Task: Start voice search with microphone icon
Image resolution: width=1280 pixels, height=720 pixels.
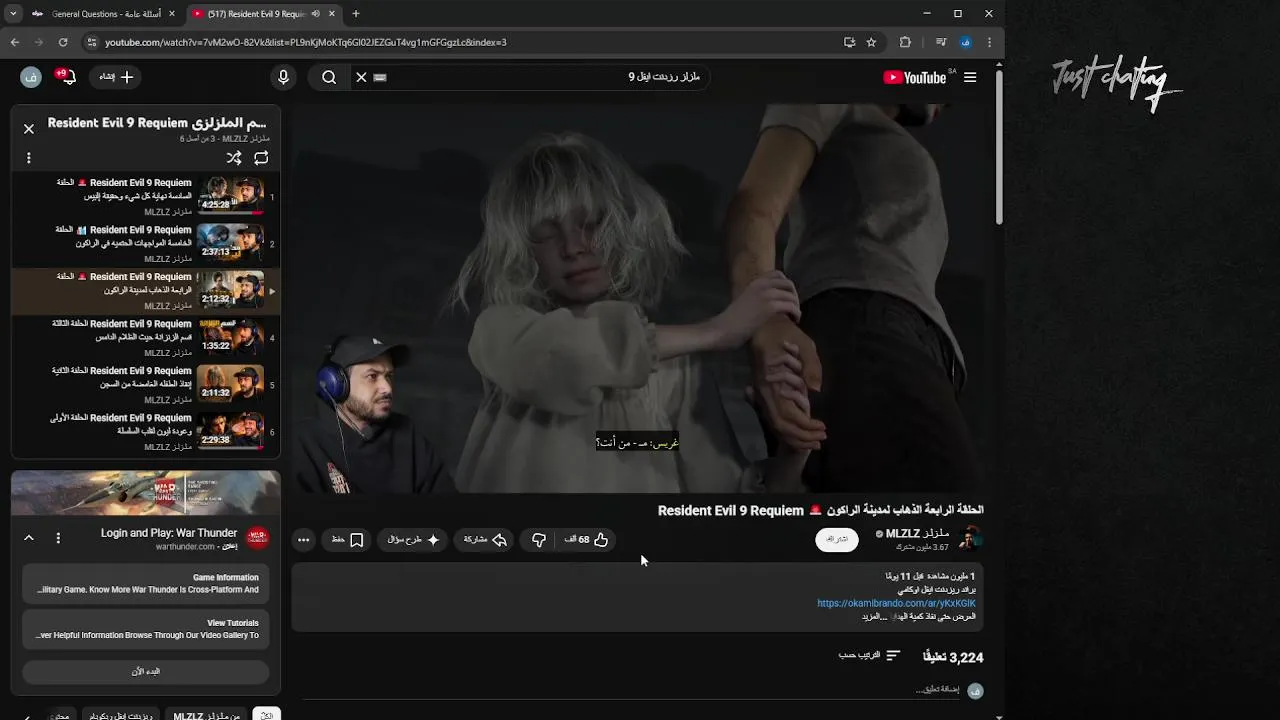Action: tap(283, 77)
